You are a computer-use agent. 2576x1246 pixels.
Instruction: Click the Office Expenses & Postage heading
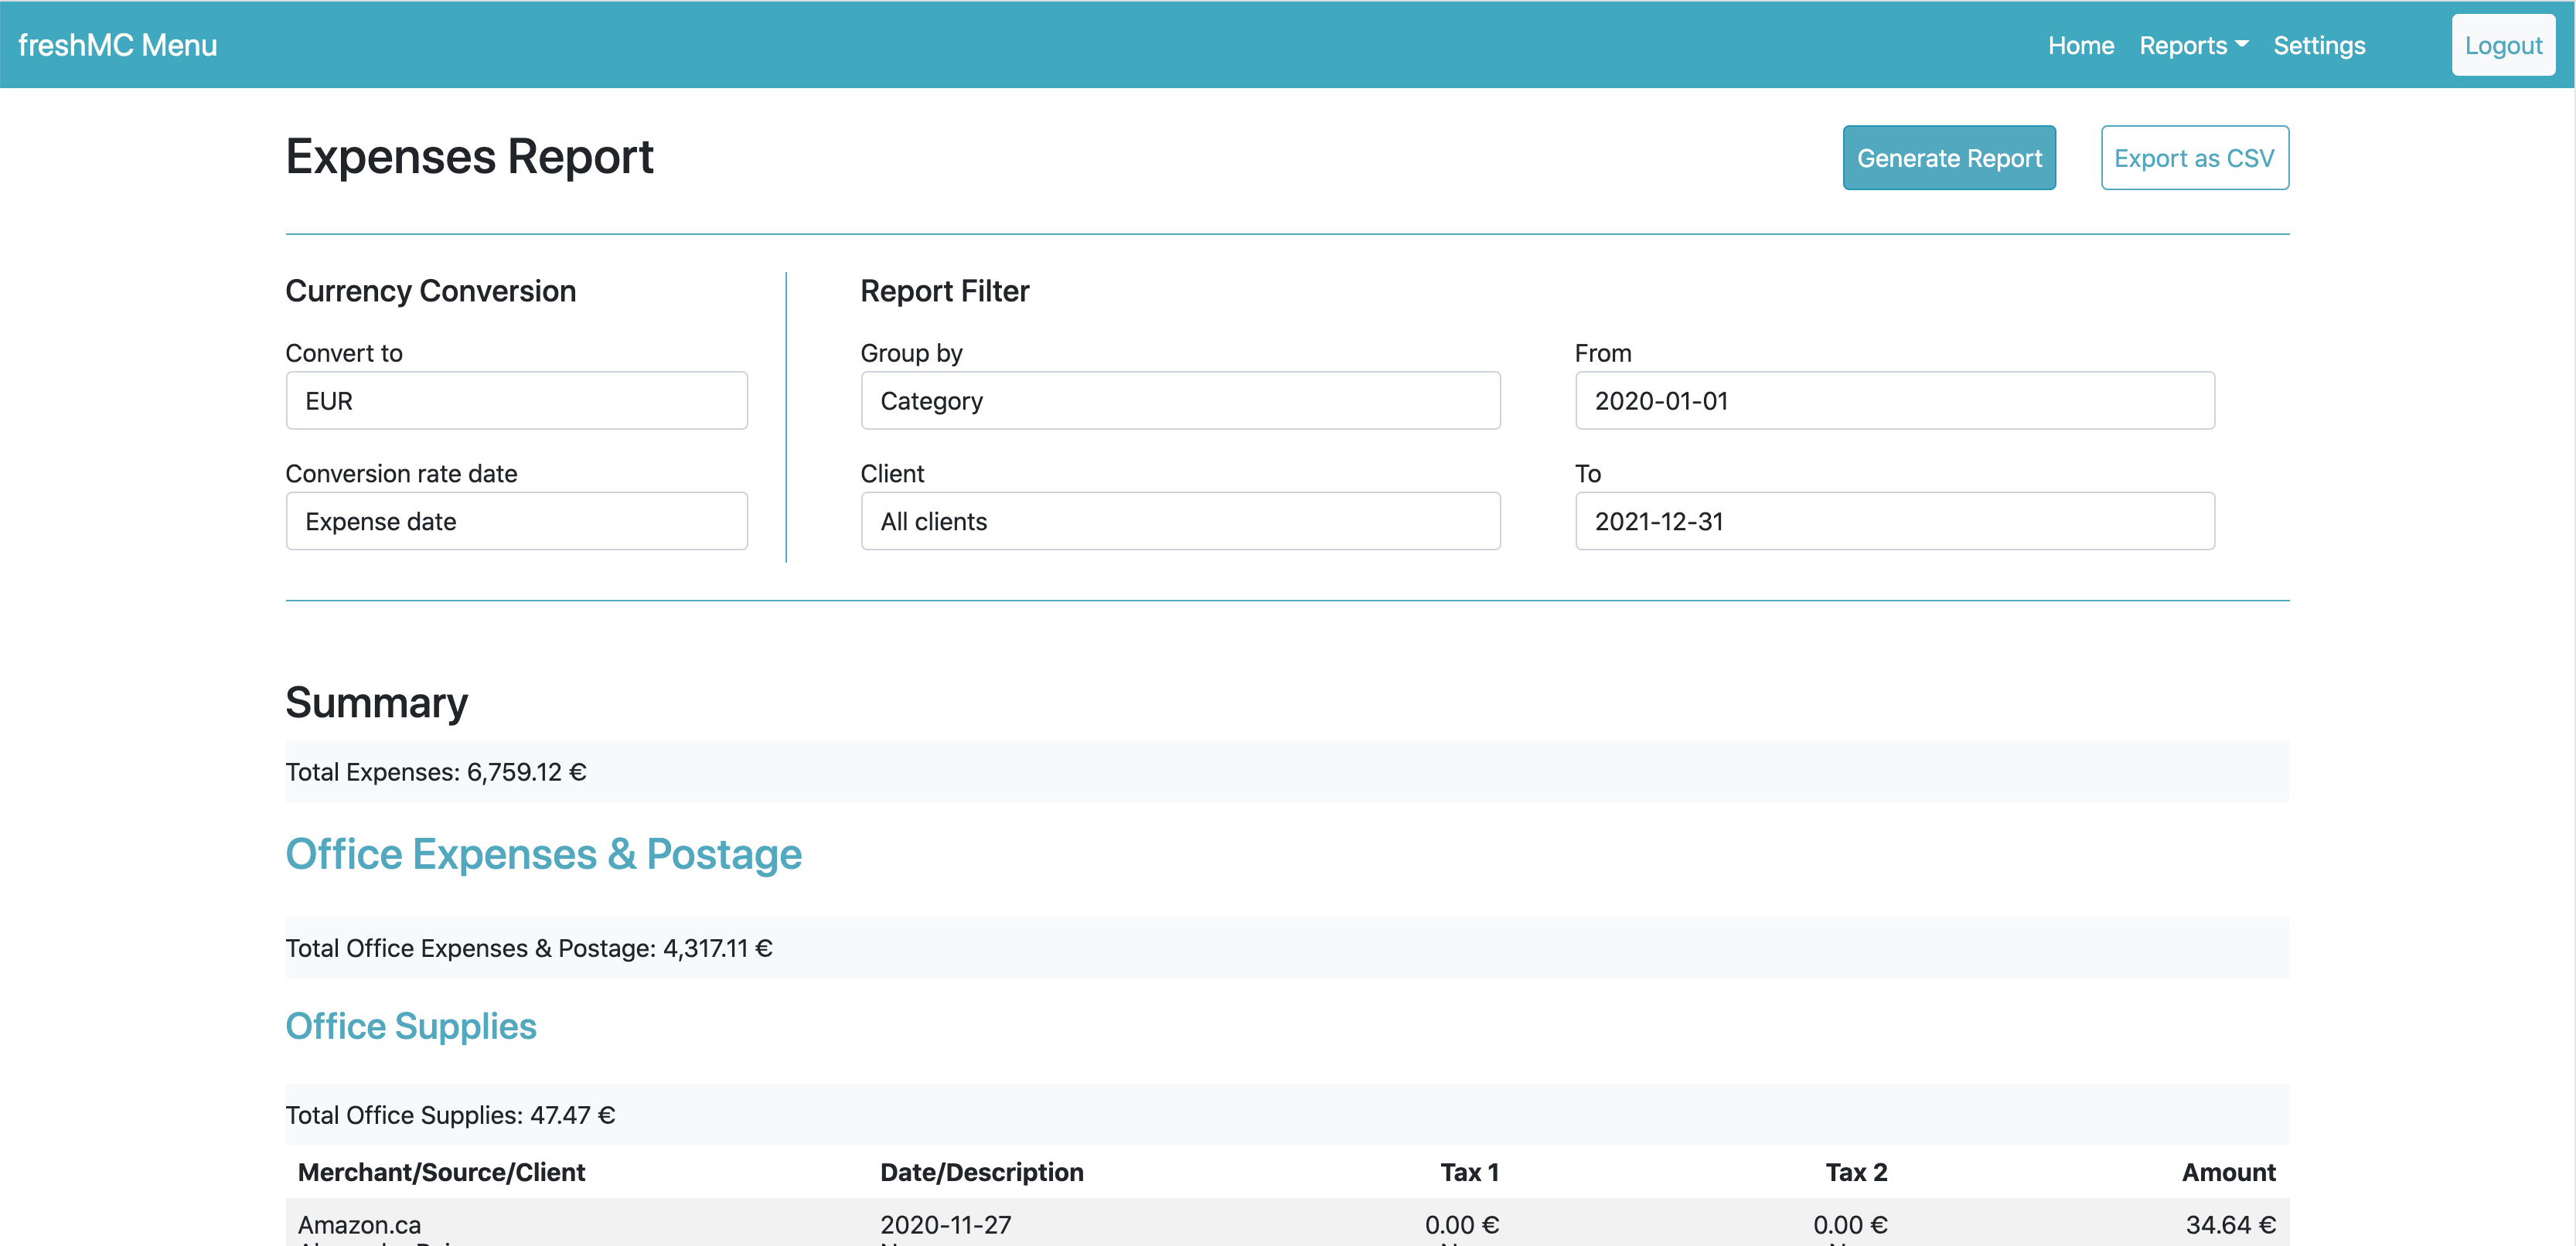click(543, 854)
